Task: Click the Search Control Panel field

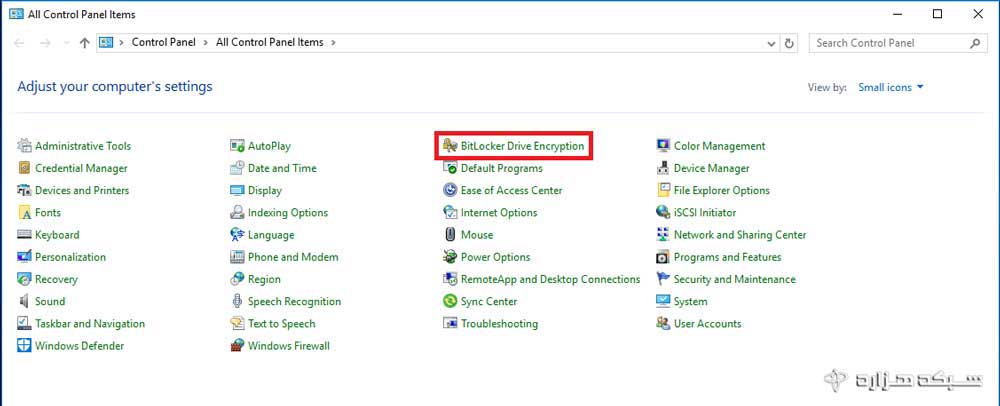Action: tap(898, 43)
